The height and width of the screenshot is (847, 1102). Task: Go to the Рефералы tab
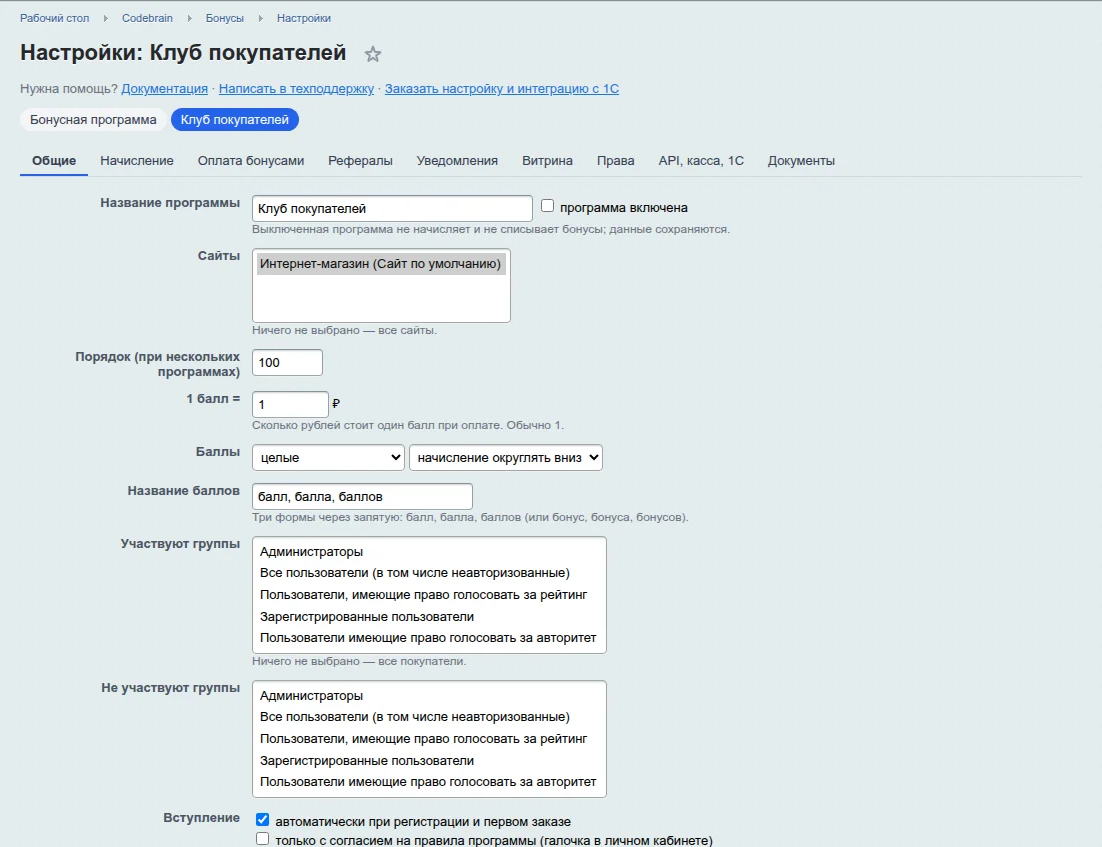click(361, 161)
